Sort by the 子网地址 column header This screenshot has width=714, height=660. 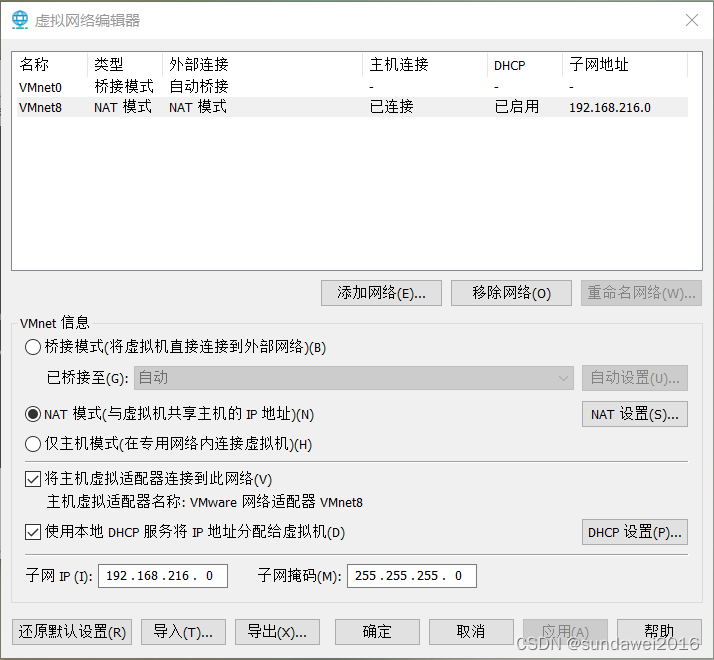click(625, 65)
